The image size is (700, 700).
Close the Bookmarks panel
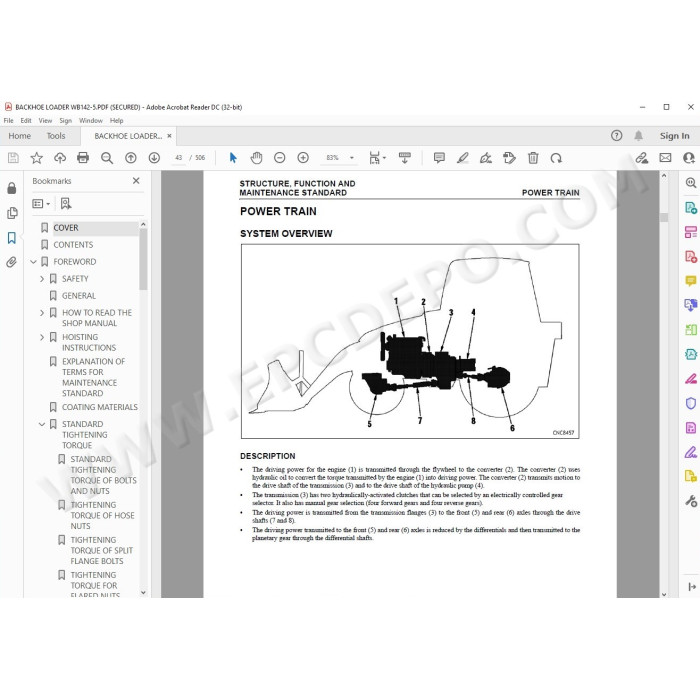tap(136, 180)
